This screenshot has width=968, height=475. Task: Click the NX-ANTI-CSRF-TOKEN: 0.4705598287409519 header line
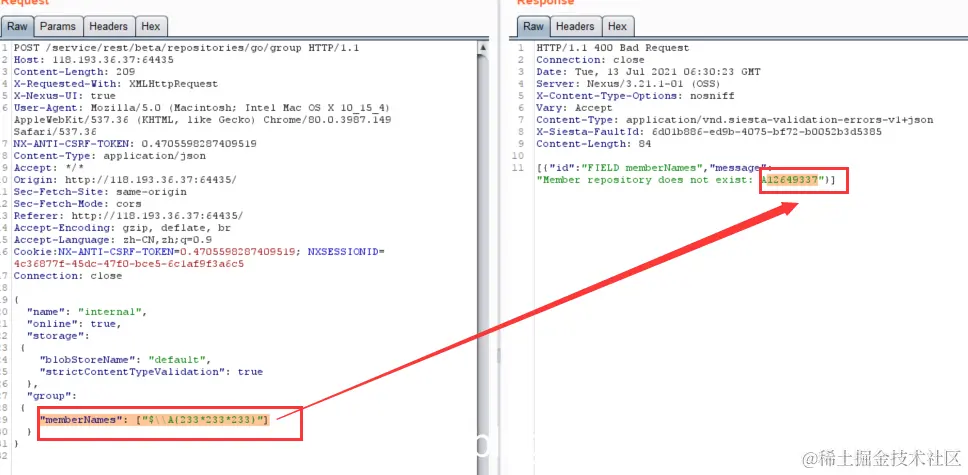click(x=135, y=143)
